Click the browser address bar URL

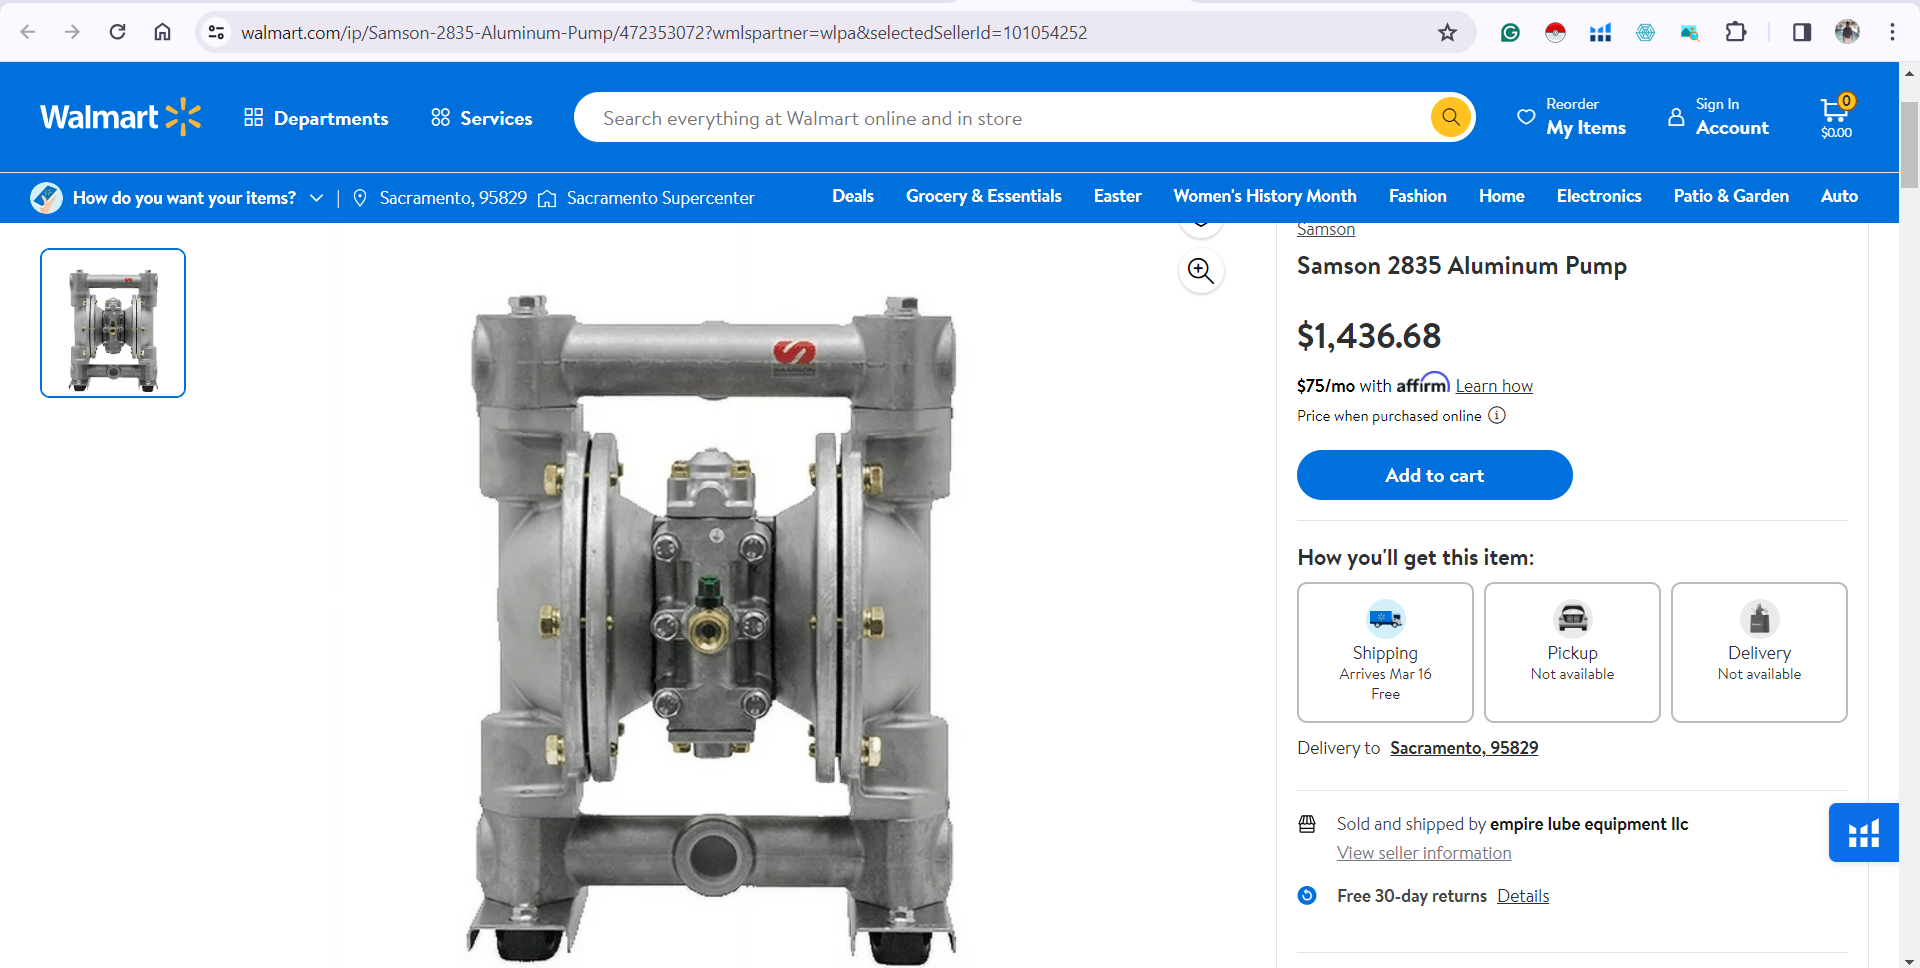point(664,32)
